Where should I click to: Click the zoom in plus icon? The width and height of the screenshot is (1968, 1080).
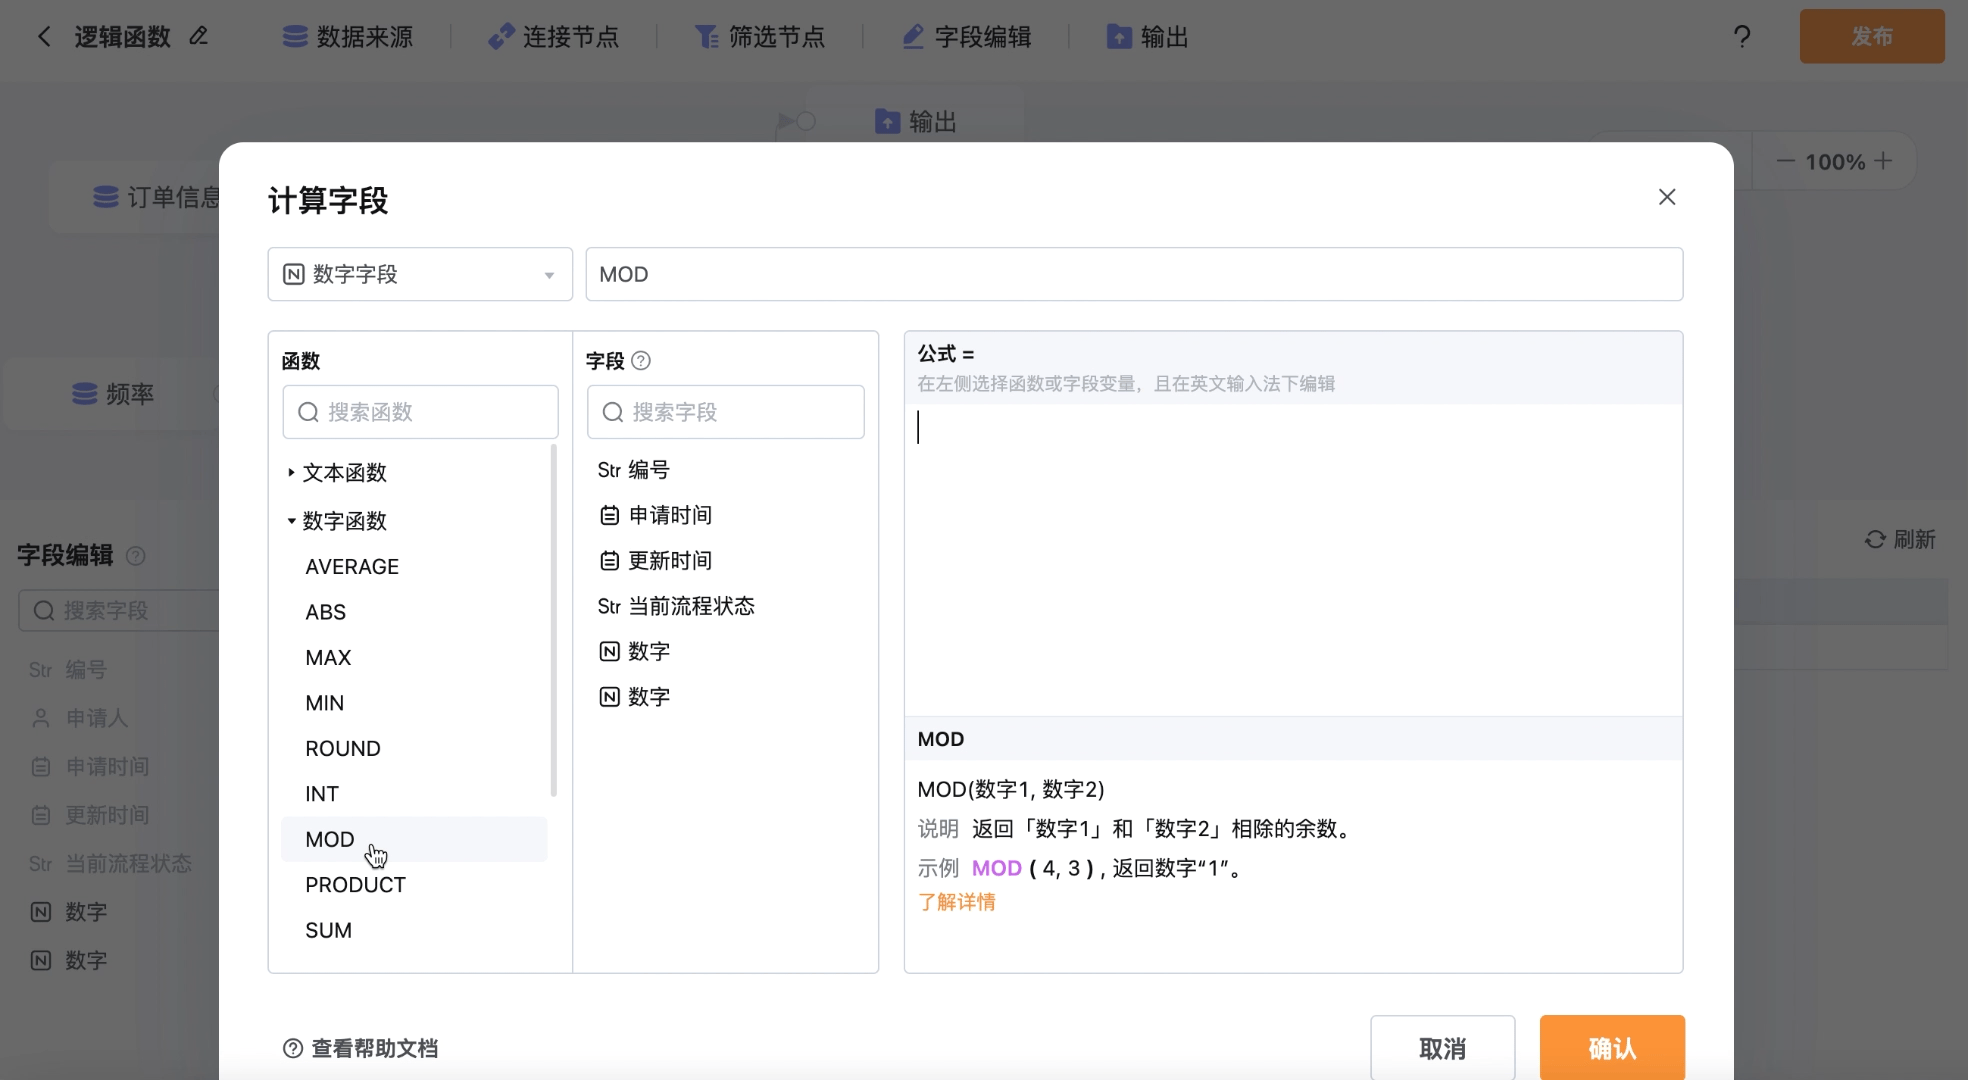(1883, 161)
